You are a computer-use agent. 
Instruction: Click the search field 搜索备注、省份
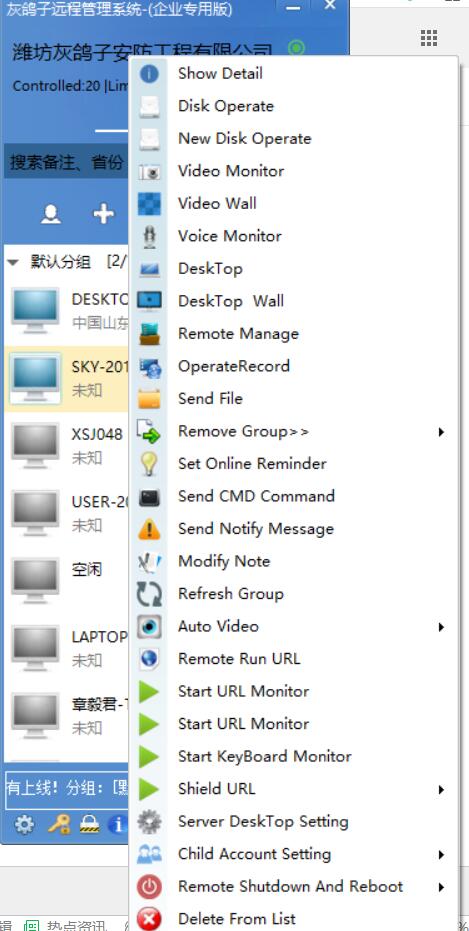[x=66, y=162]
